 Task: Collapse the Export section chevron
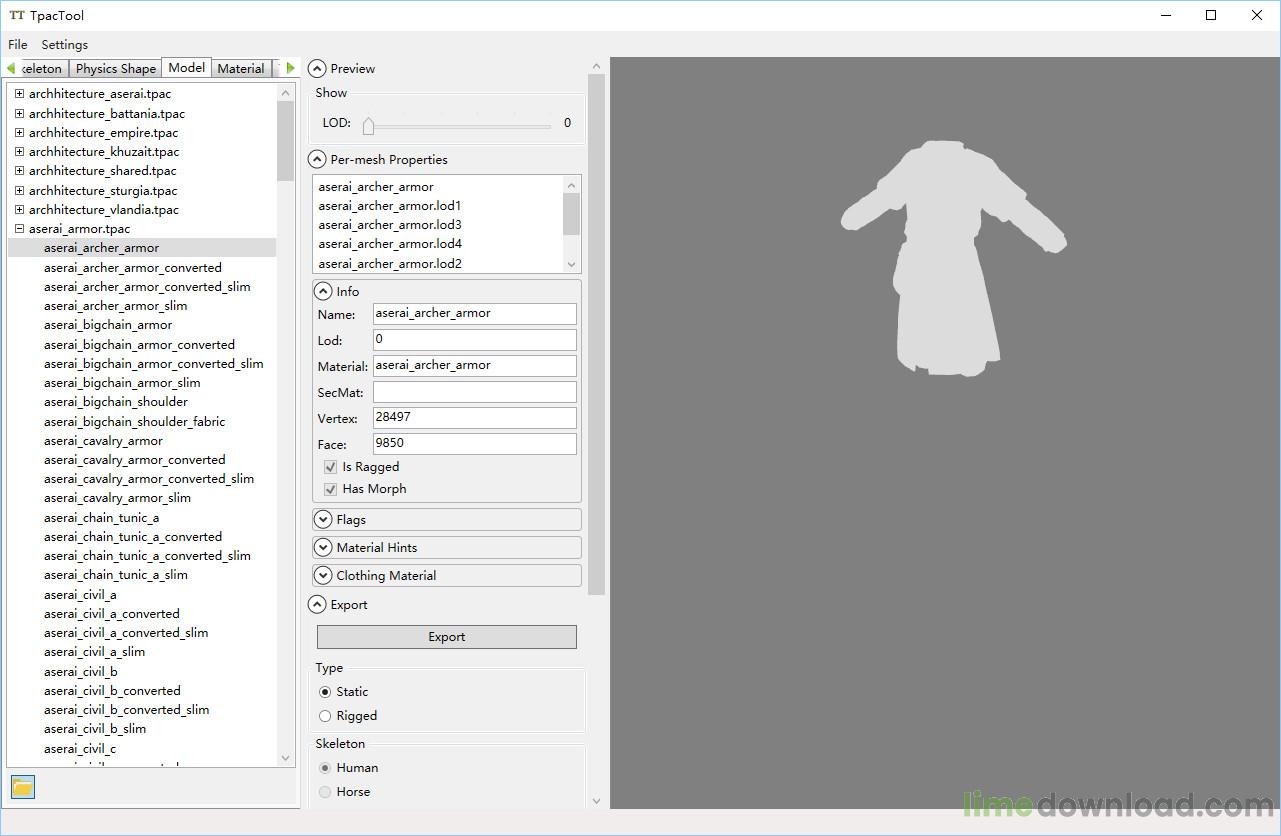click(x=317, y=605)
